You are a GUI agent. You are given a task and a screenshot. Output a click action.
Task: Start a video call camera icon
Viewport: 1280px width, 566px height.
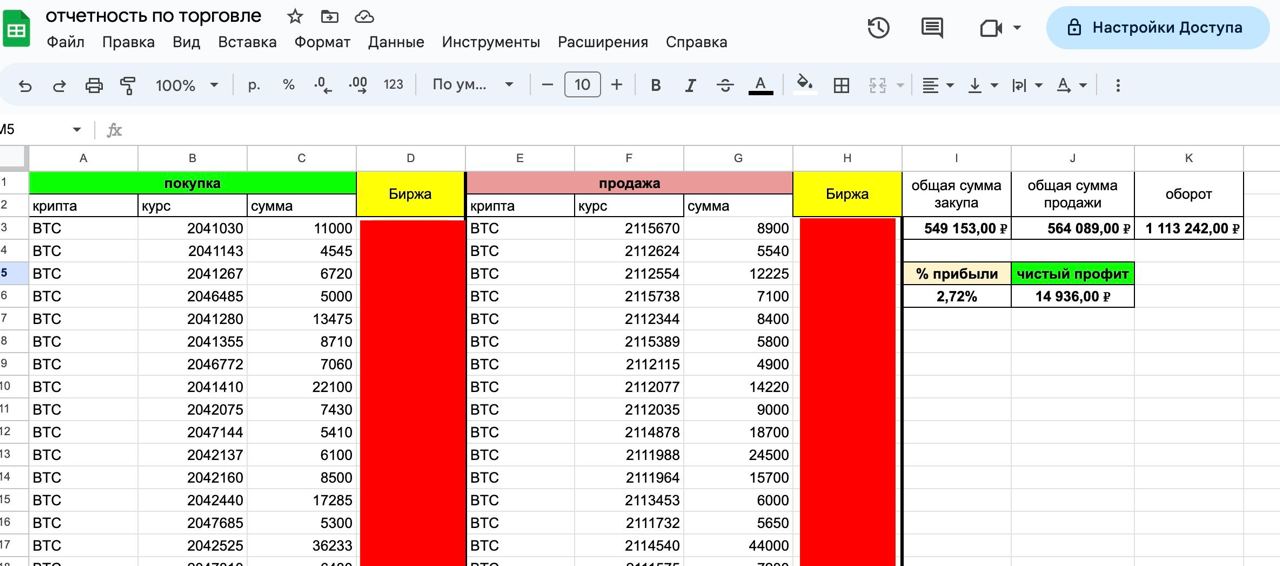[990, 28]
